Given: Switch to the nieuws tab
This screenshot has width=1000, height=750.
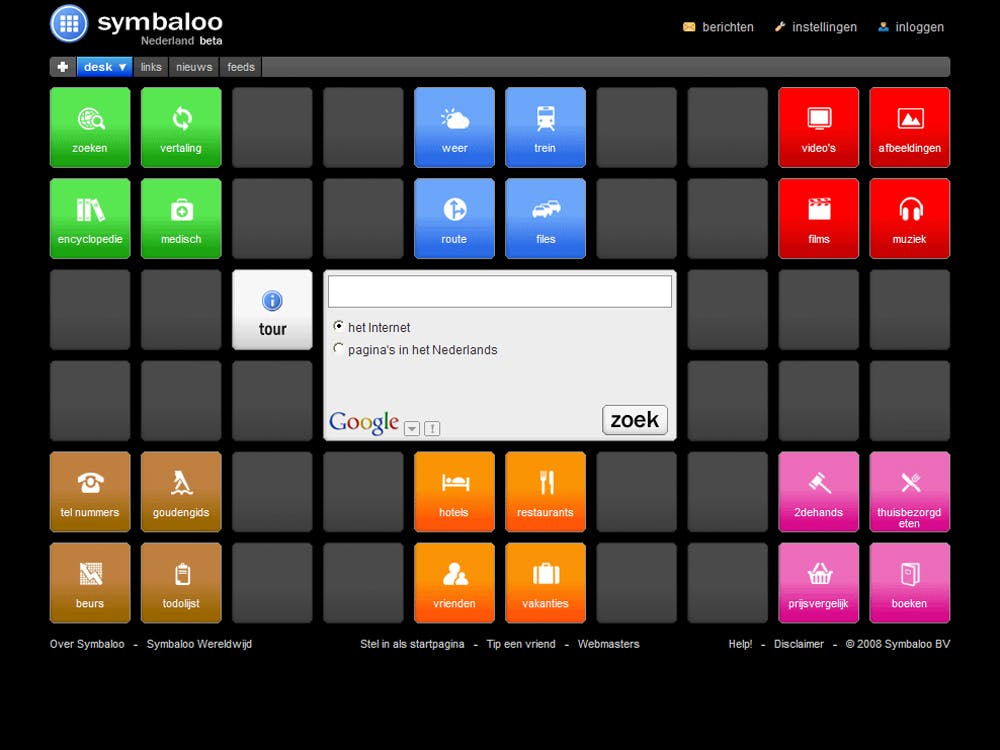Looking at the screenshot, I should [194, 67].
